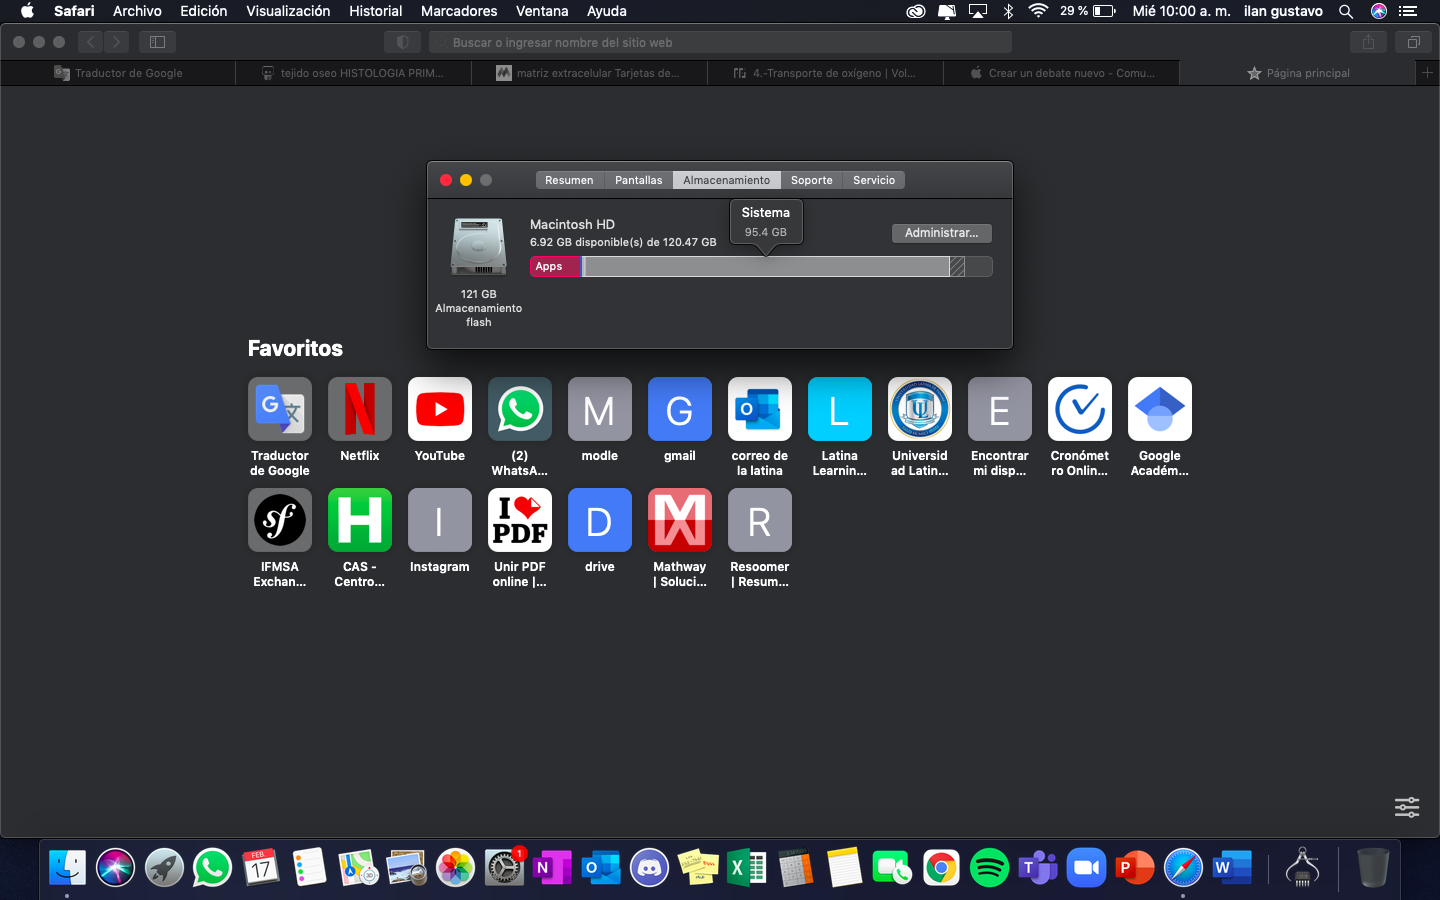This screenshot has height=900, width=1440.
Task: Open the Netflix favorite
Action: (359, 409)
